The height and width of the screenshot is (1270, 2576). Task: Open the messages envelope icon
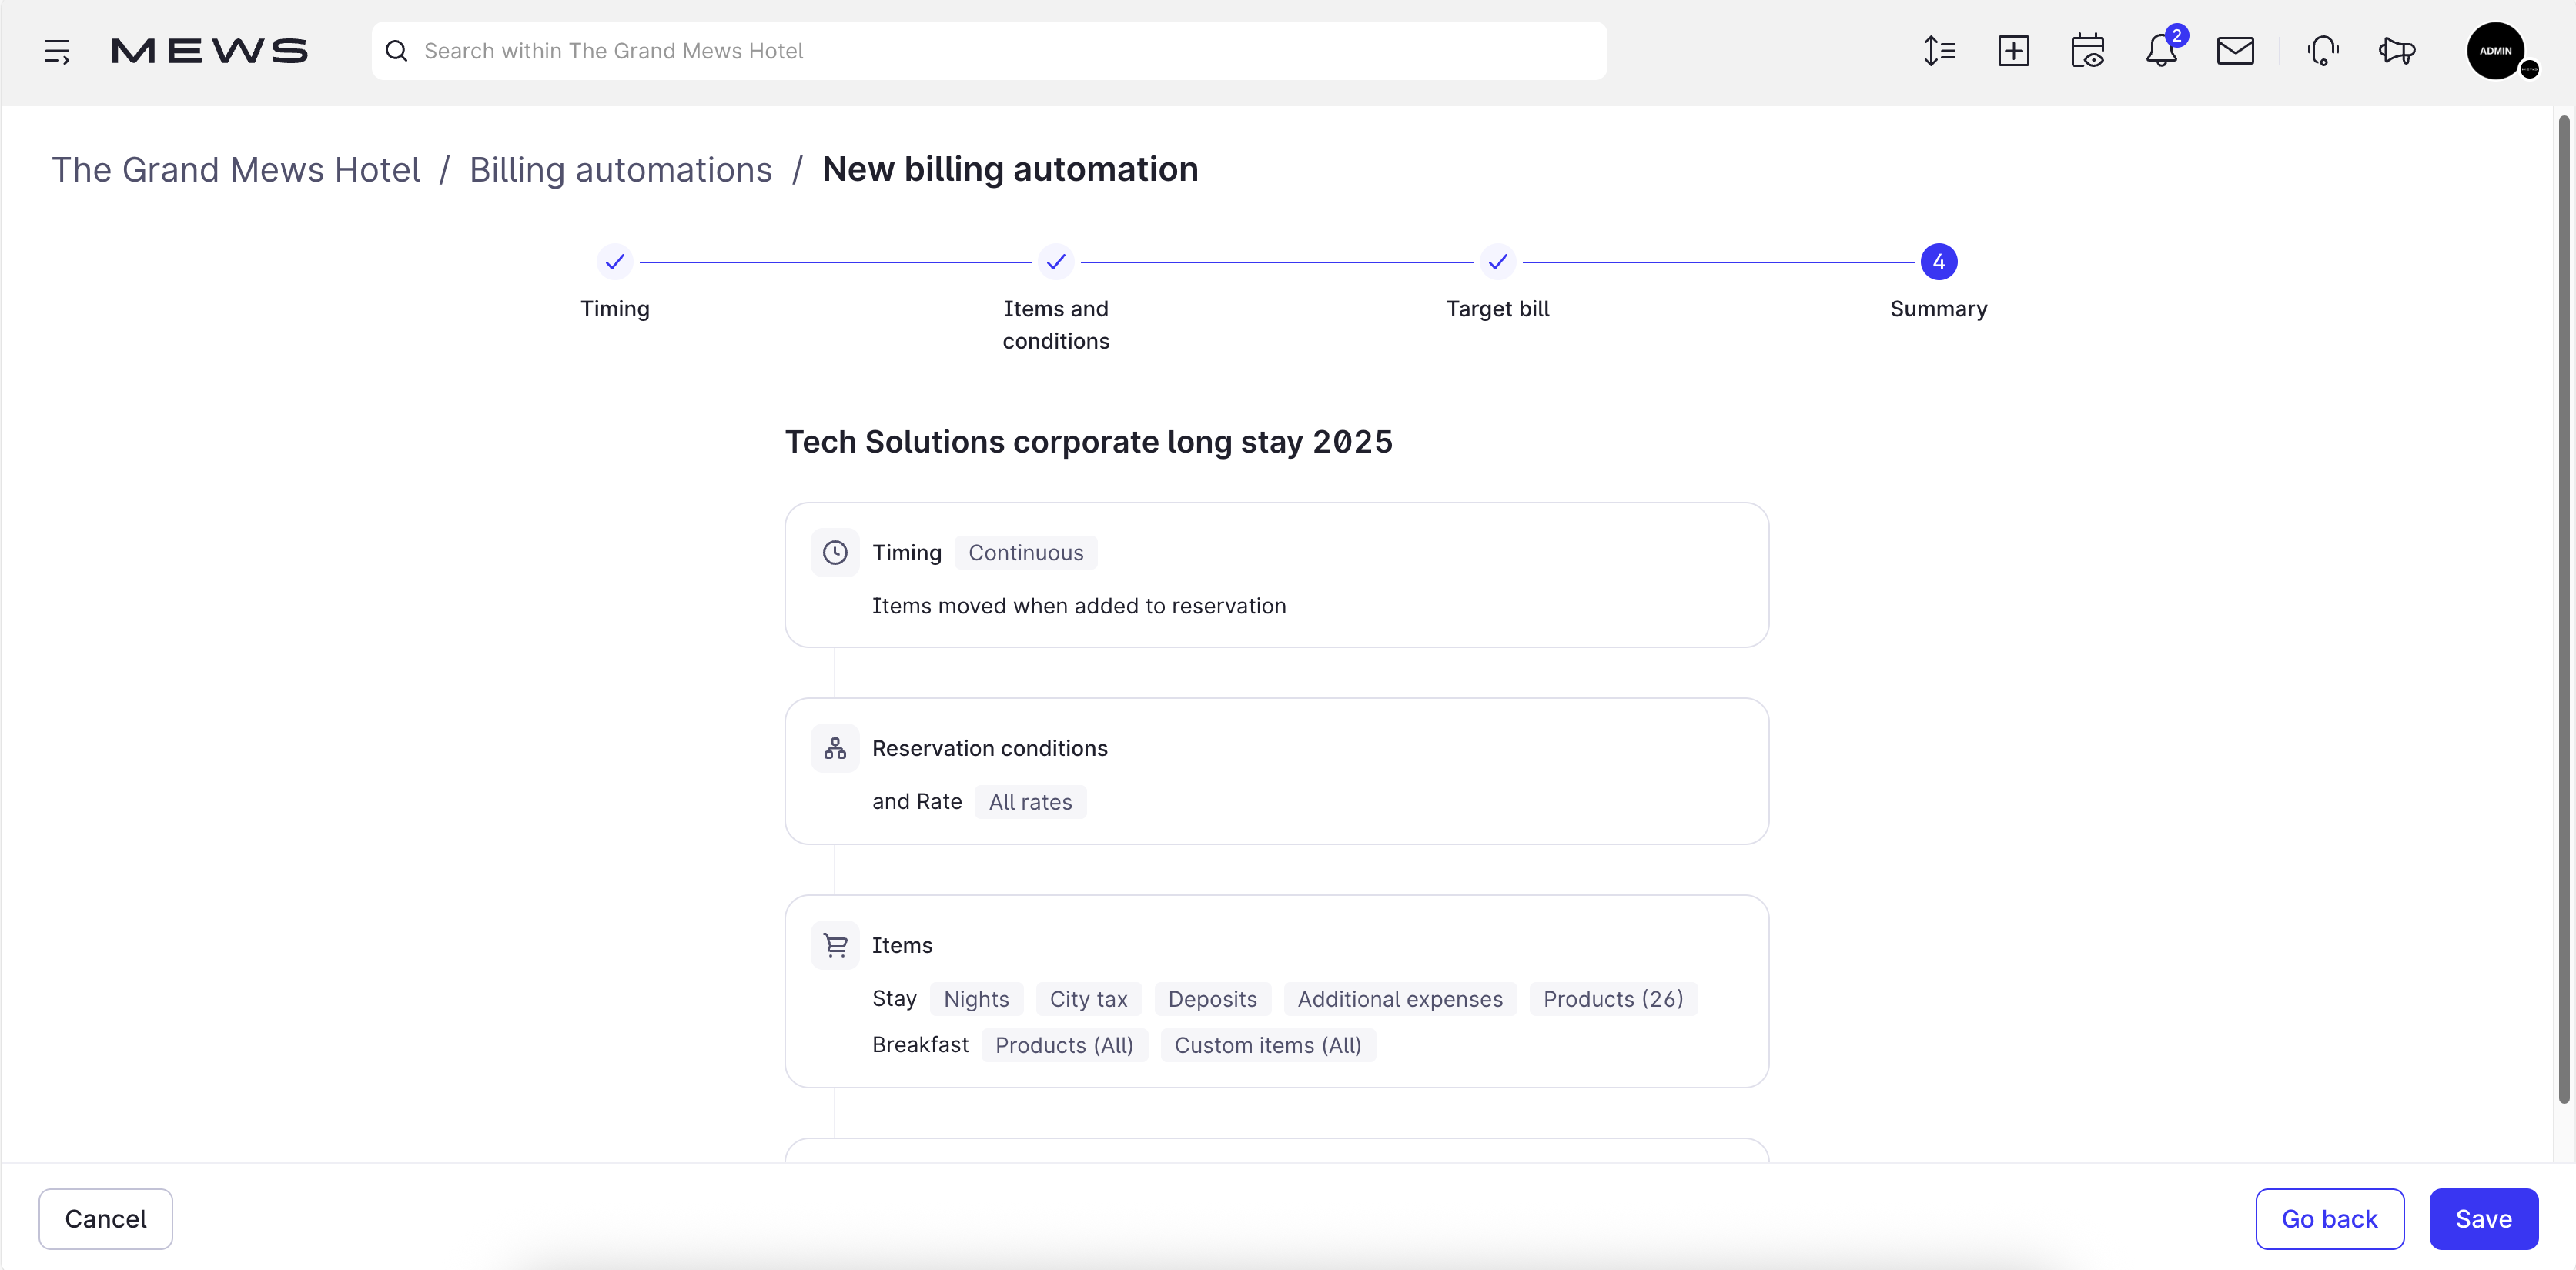point(2235,51)
